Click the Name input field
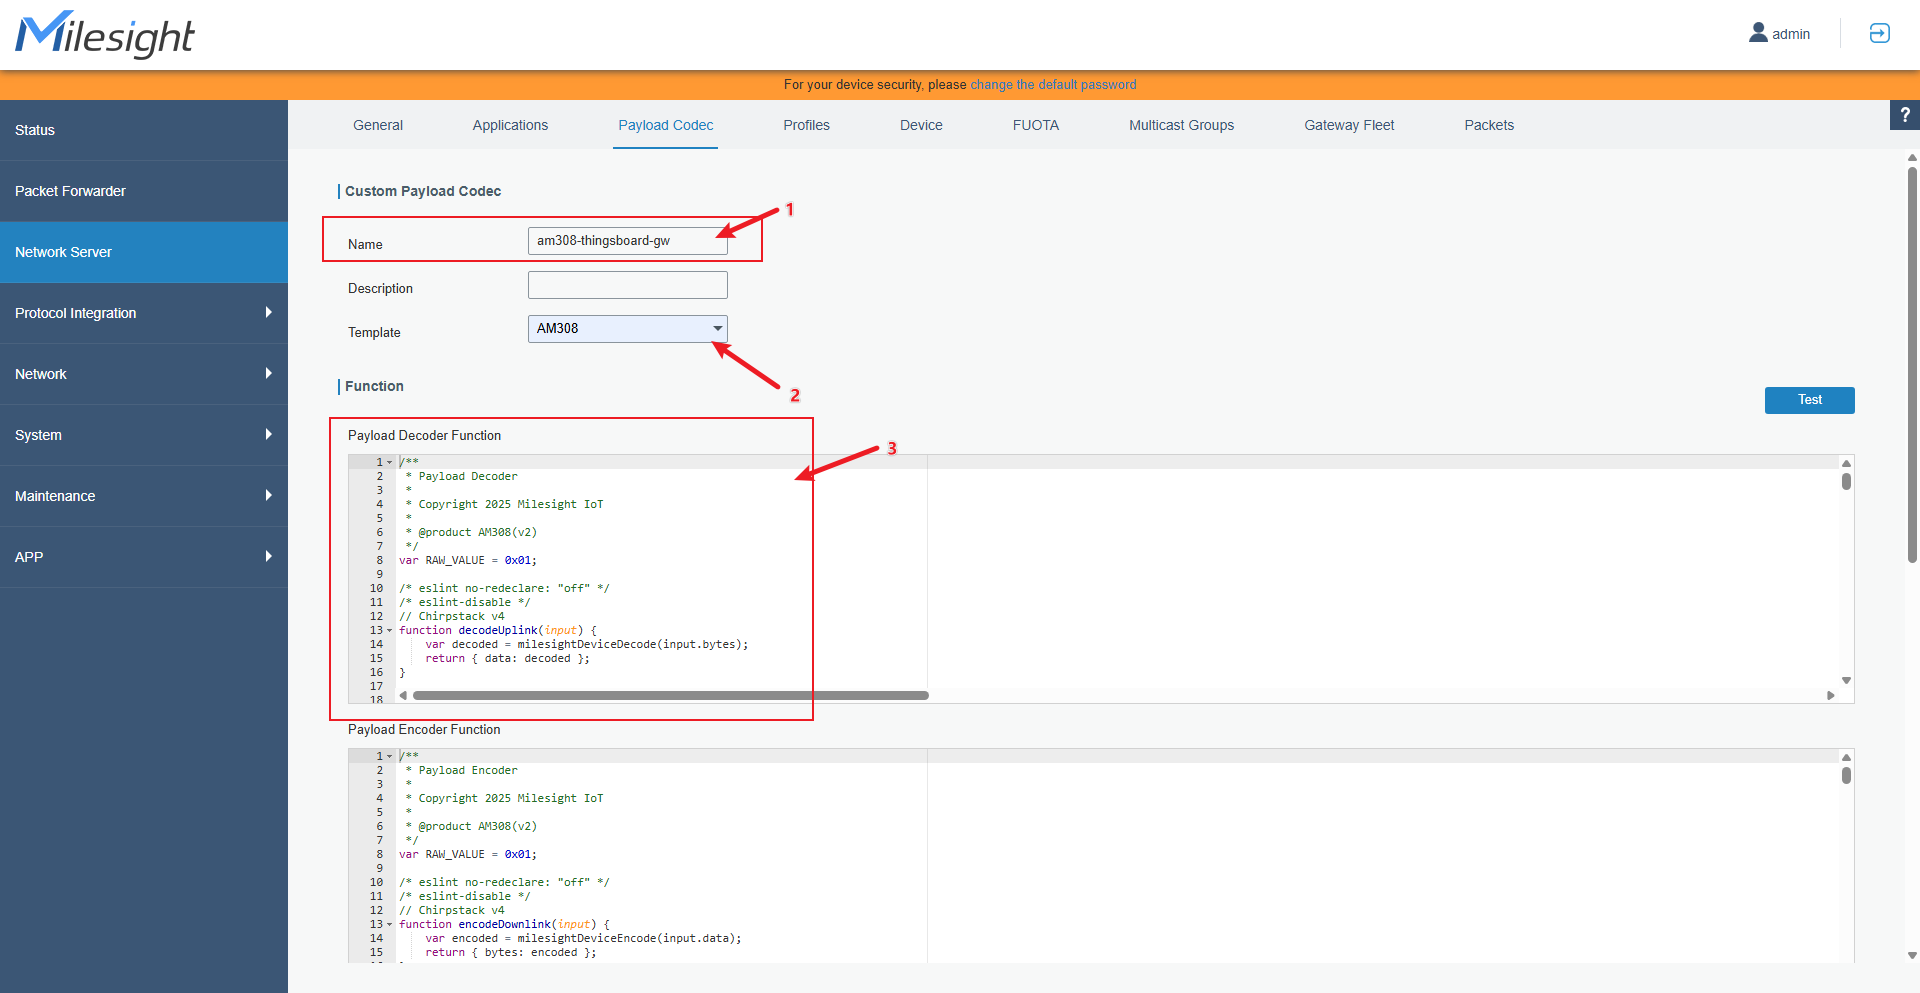 click(x=627, y=241)
